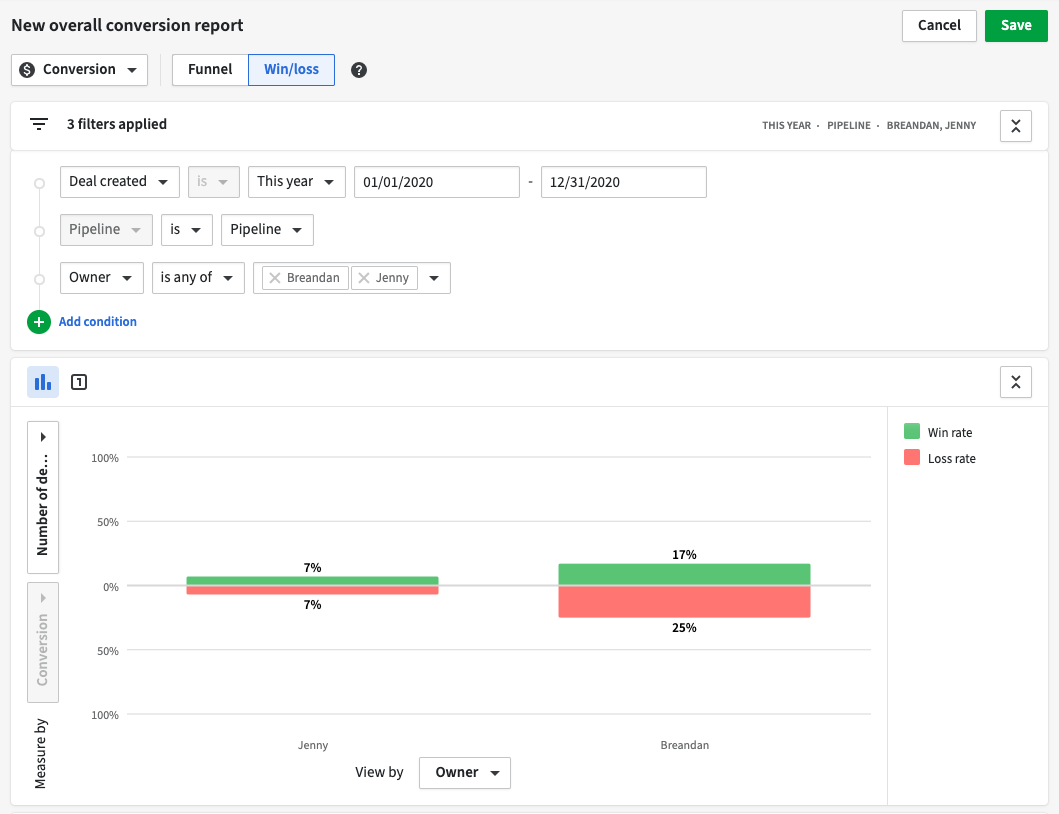Click the Loss rate legend text
The image size is (1059, 814).
(x=952, y=459)
